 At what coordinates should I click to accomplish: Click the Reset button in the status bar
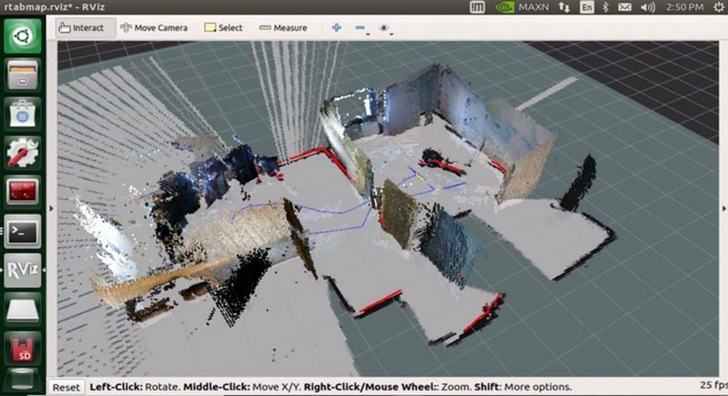pyautogui.click(x=66, y=387)
